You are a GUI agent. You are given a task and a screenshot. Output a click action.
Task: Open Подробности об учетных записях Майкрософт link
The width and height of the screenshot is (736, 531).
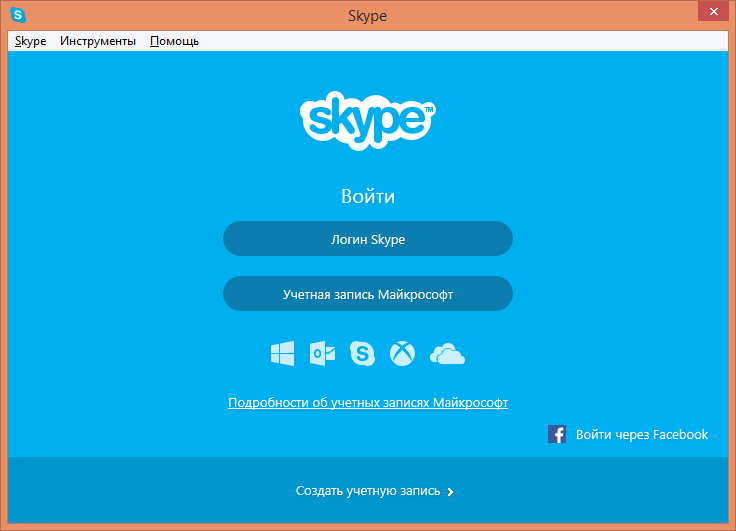coord(368,402)
